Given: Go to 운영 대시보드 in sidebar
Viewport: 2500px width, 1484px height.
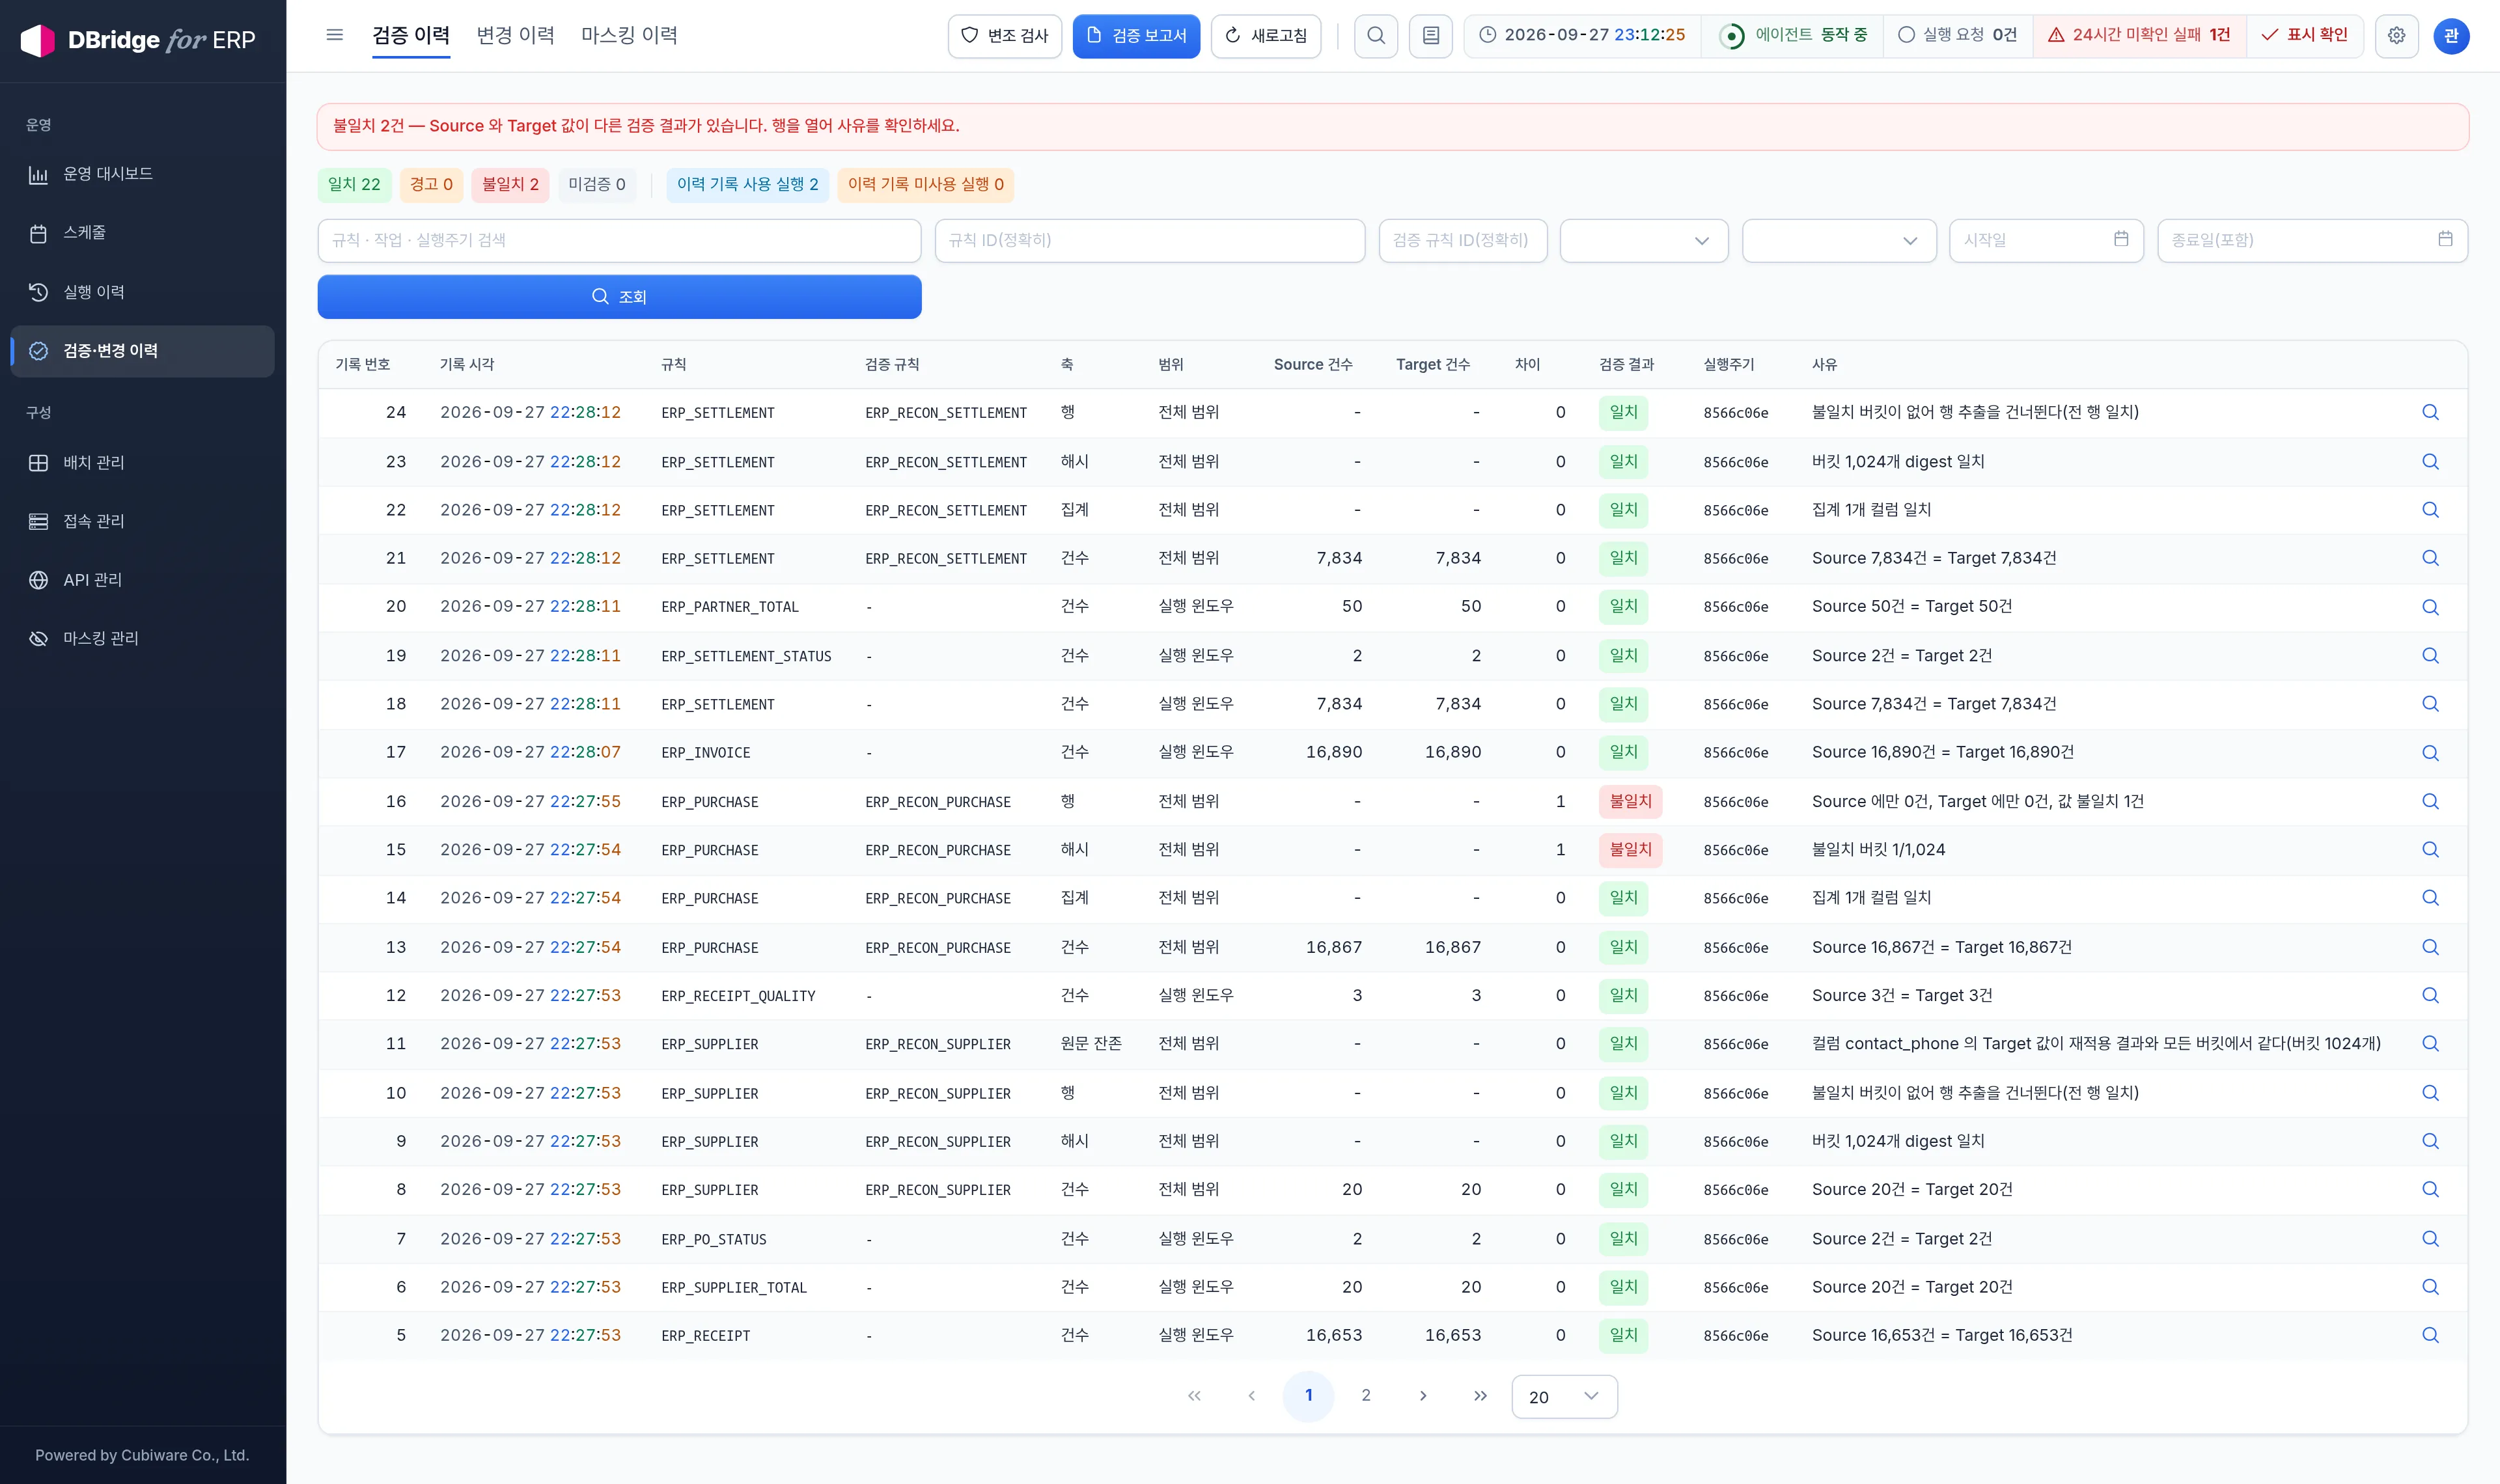Looking at the screenshot, I should 142,174.
